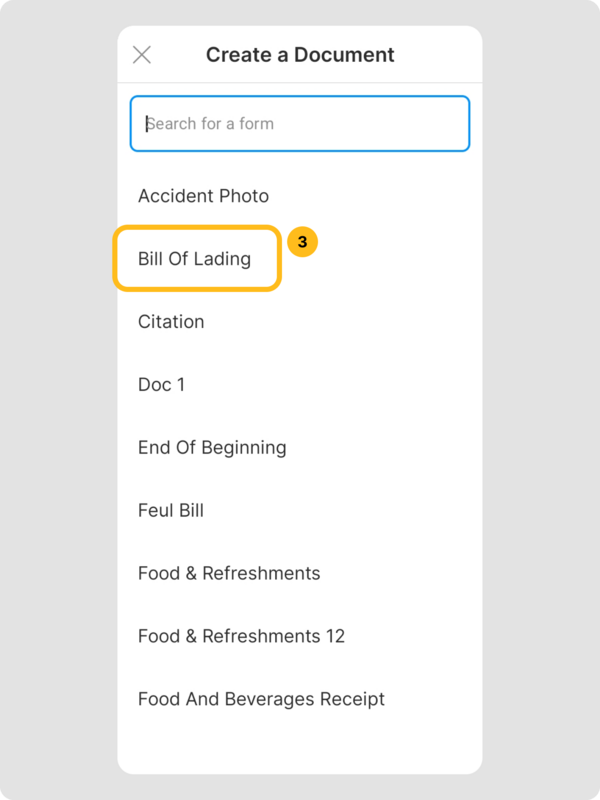This screenshot has height=800, width=600.
Task: Pick the Doc 1 form
Action: click(161, 385)
